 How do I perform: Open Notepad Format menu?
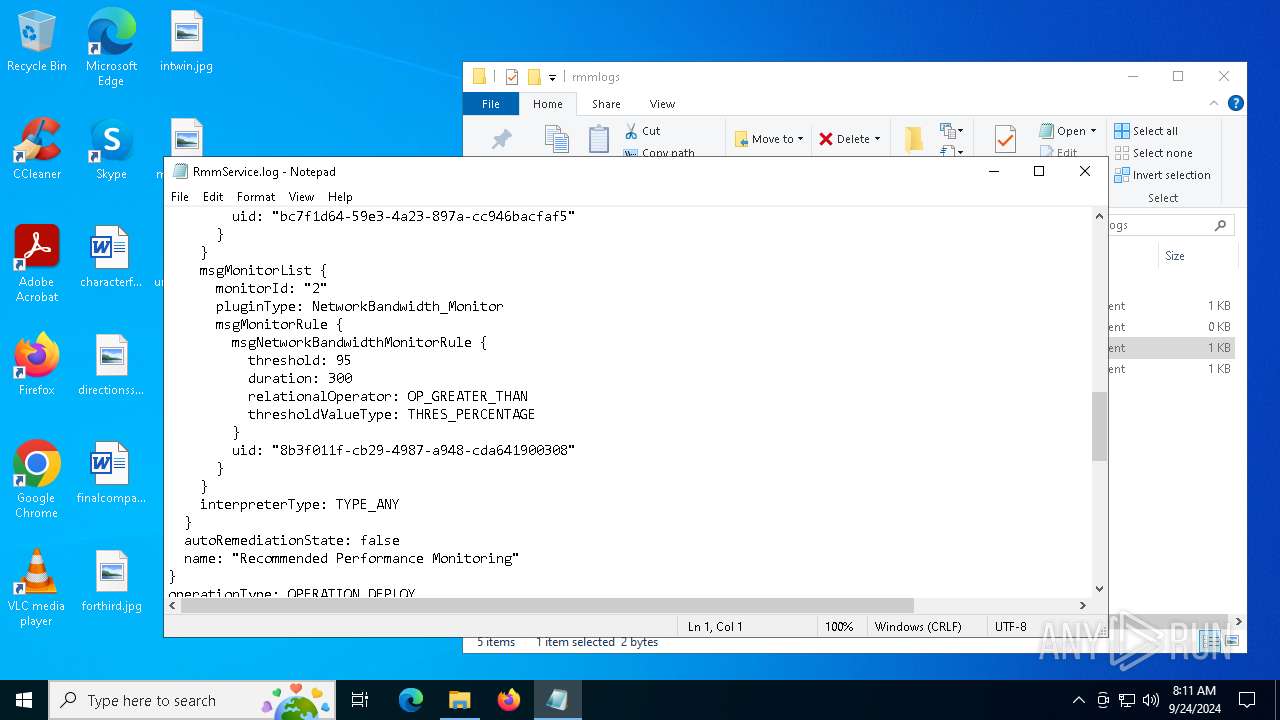coord(256,197)
